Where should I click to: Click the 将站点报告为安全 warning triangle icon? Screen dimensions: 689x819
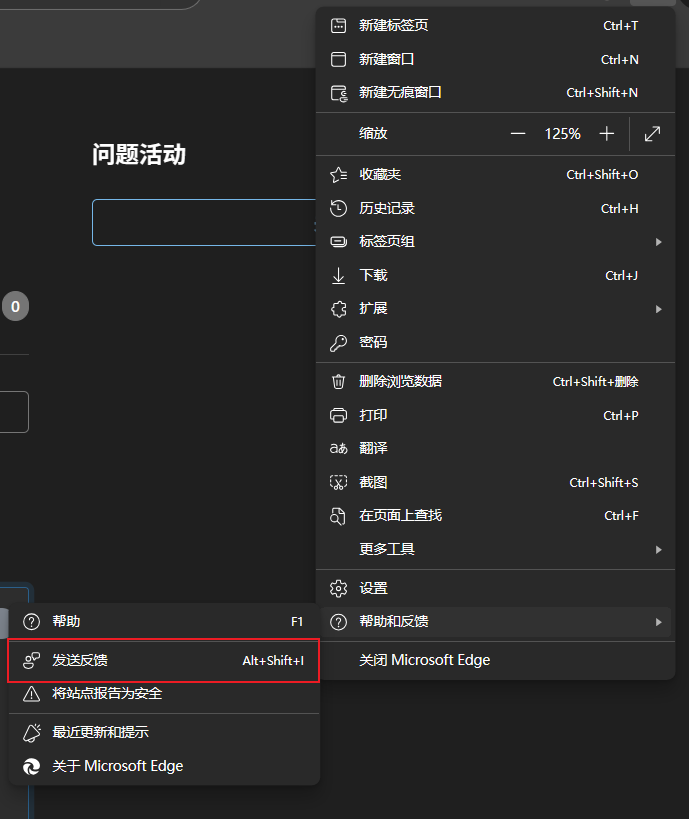coord(31,694)
